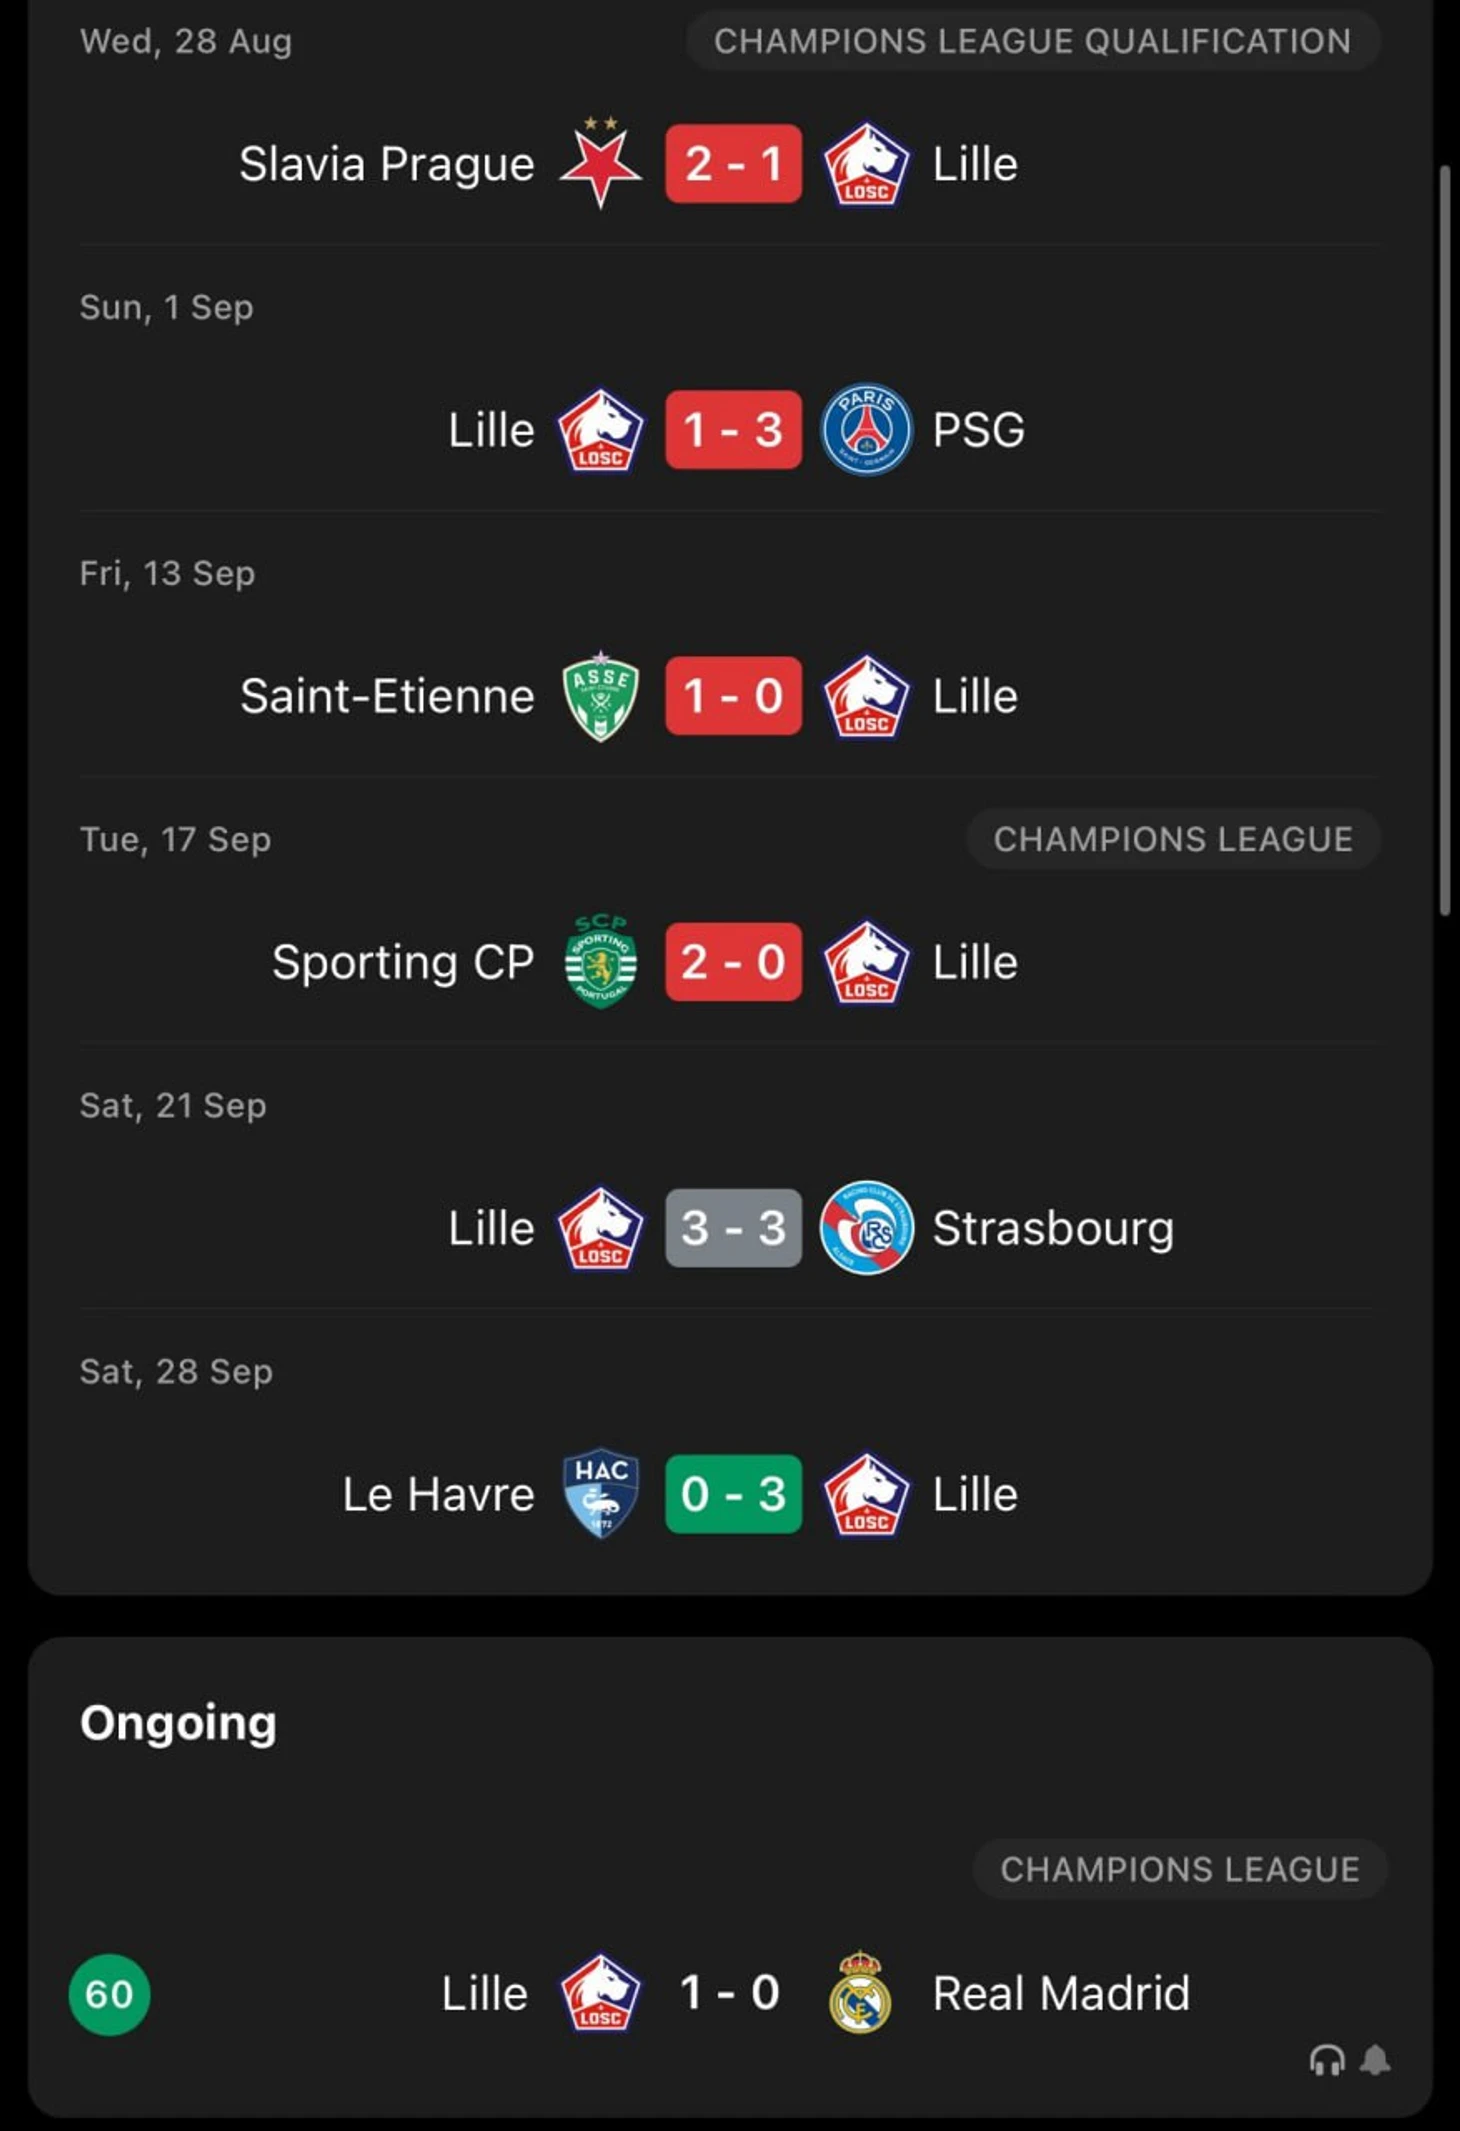Click the Real Madrid crest
The width and height of the screenshot is (1460, 2131).
pos(860,1992)
